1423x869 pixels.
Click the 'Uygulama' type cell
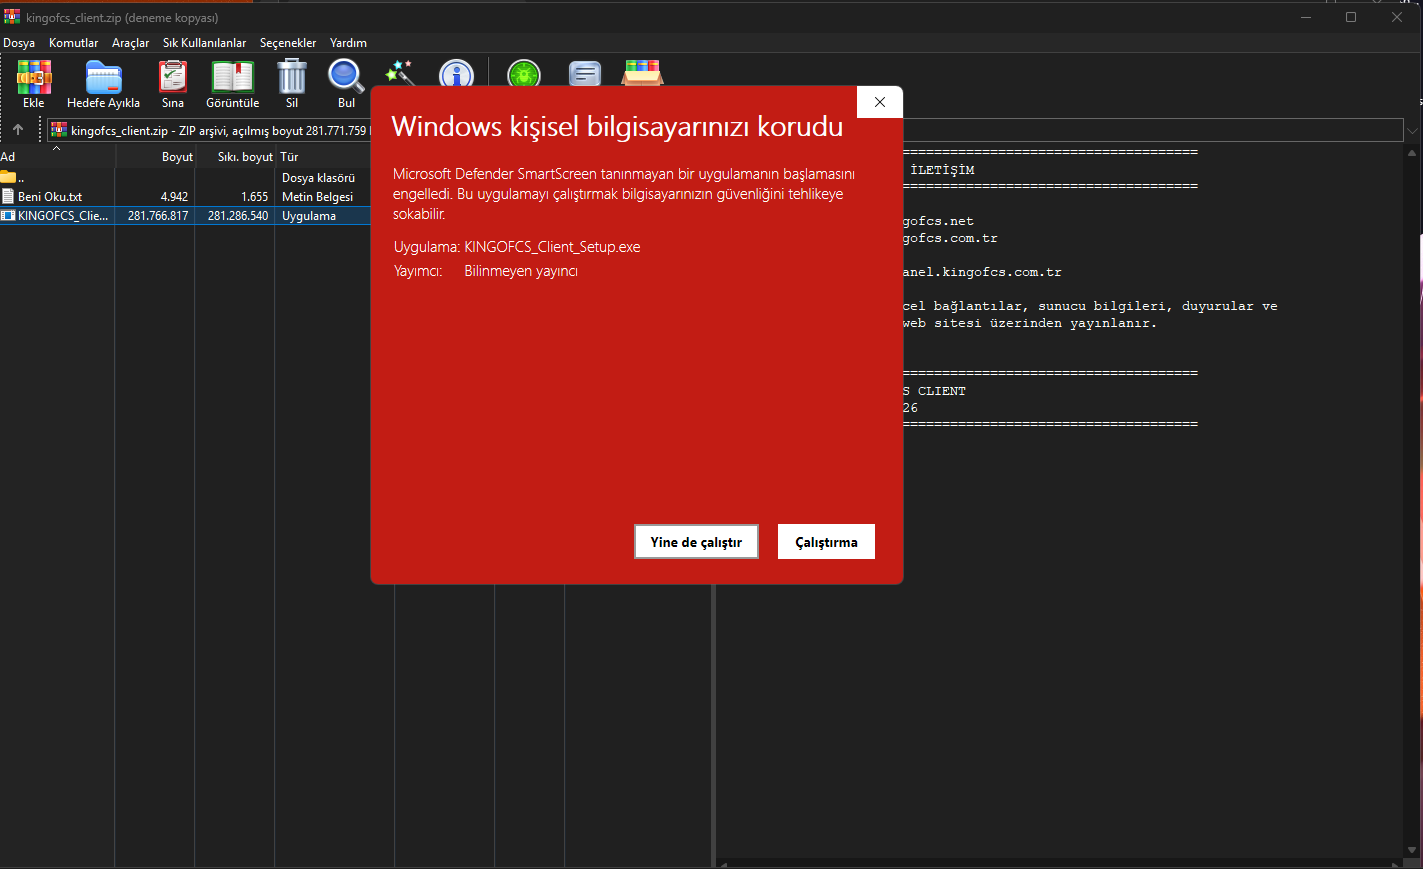click(309, 216)
